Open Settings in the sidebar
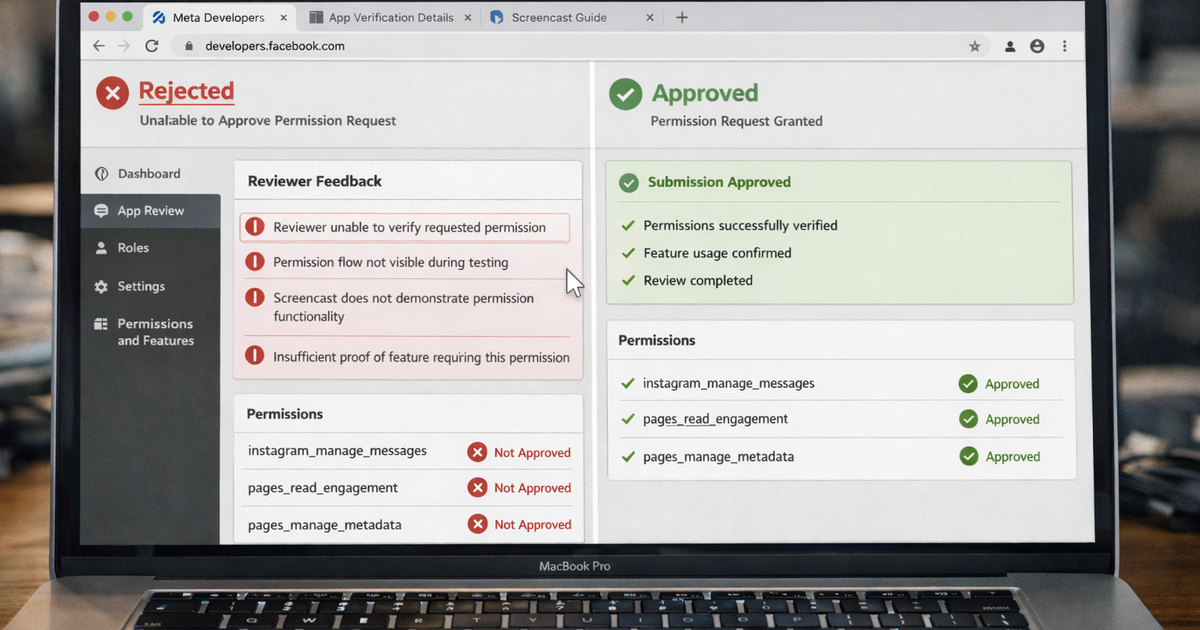This screenshot has width=1200, height=630. pyautogui.click(x=150, y=286)
